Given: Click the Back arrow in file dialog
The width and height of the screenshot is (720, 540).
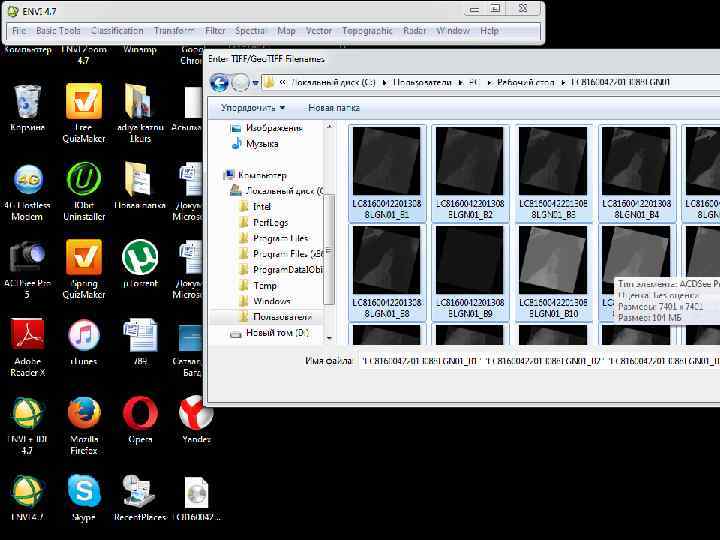Looking at the screenshot, I should pos(219,83).
